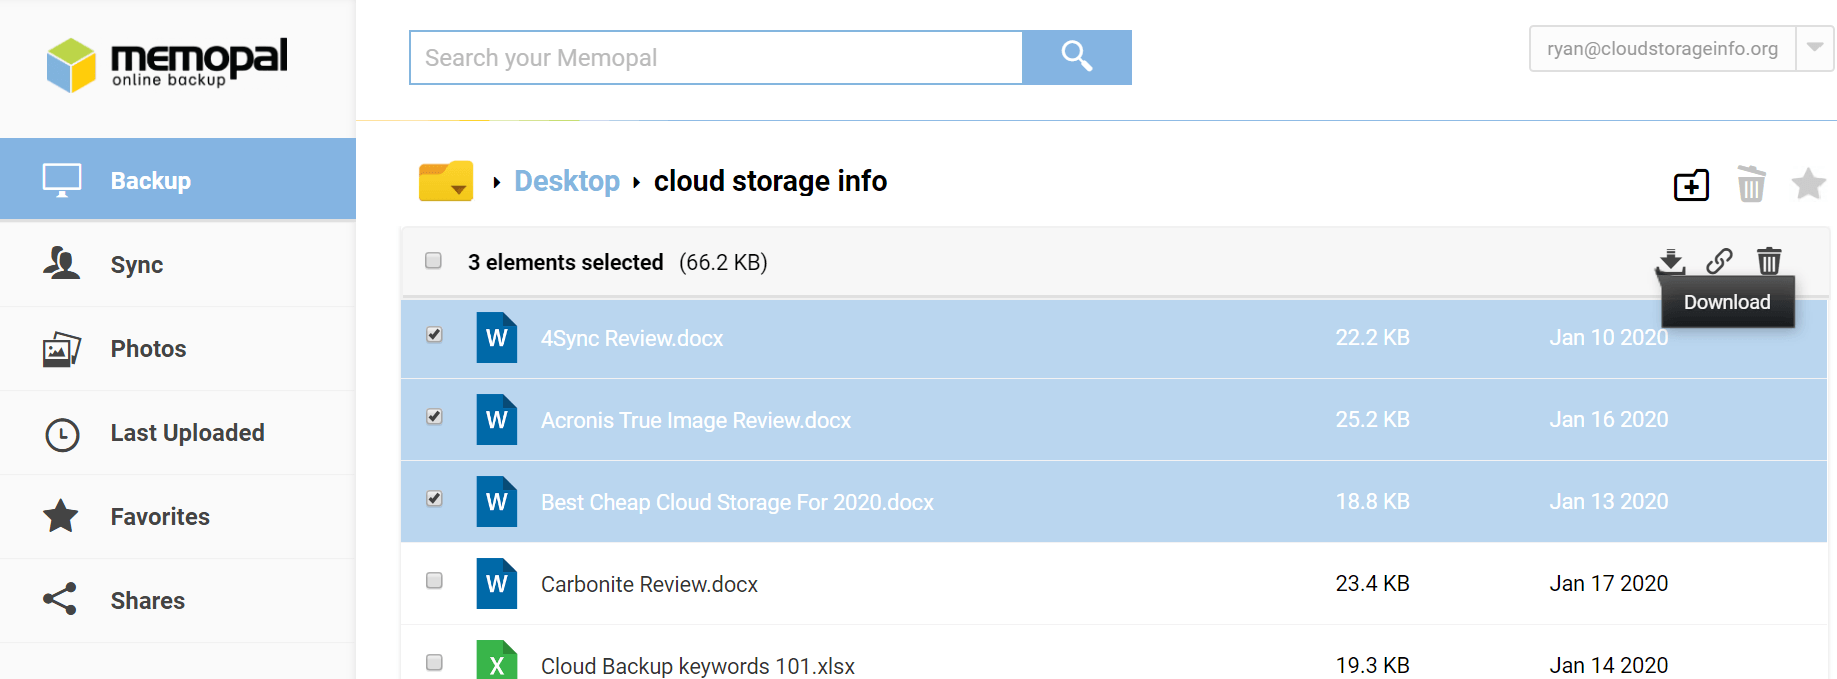Click the Search your Memopal field
1837x679 pixels.
(x=716, y=58)
